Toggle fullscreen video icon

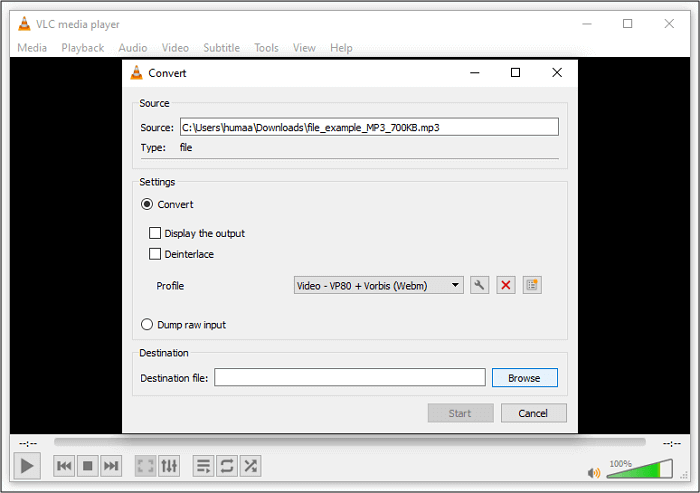pos(145,466)
